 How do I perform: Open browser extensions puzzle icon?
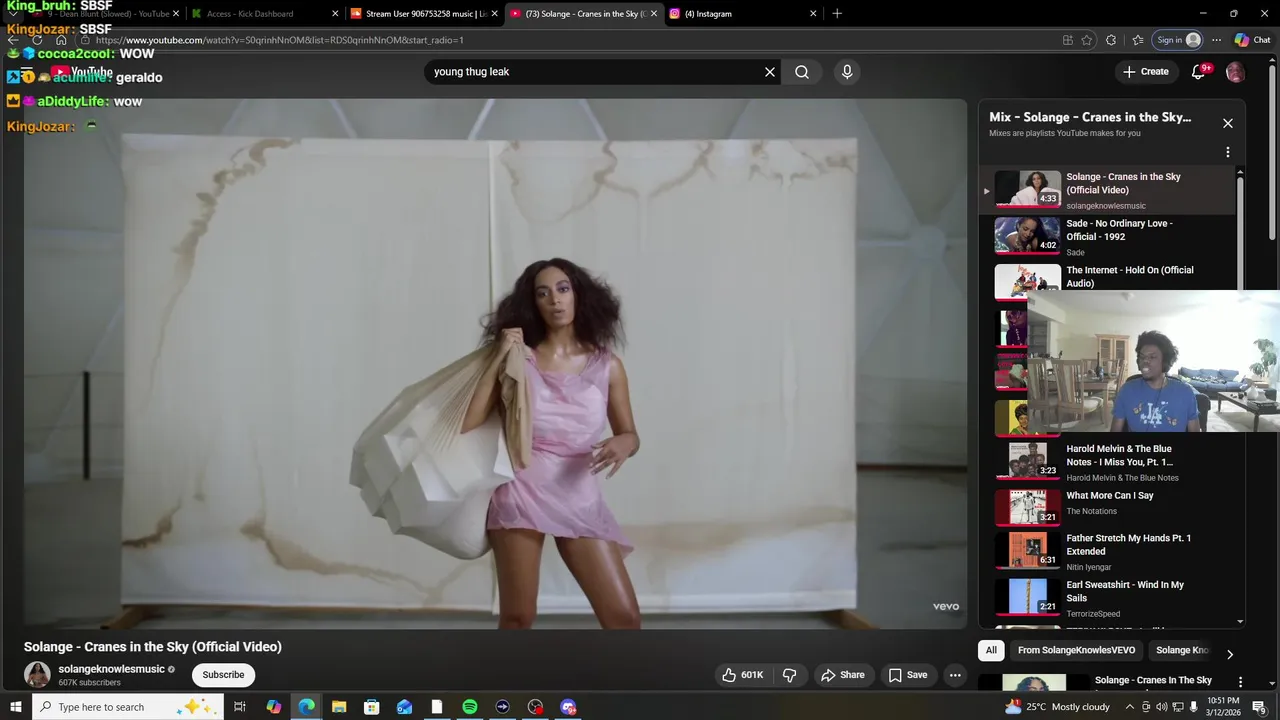[x=1111, y=40]
